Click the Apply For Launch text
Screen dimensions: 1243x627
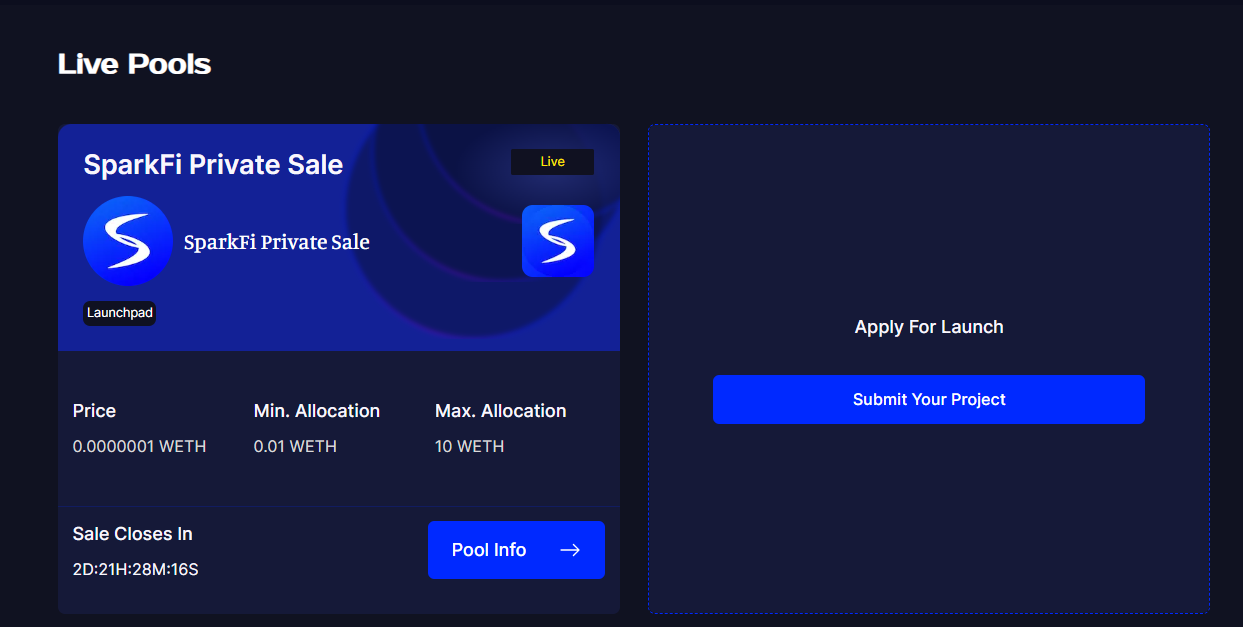click(x=928, y=327)
